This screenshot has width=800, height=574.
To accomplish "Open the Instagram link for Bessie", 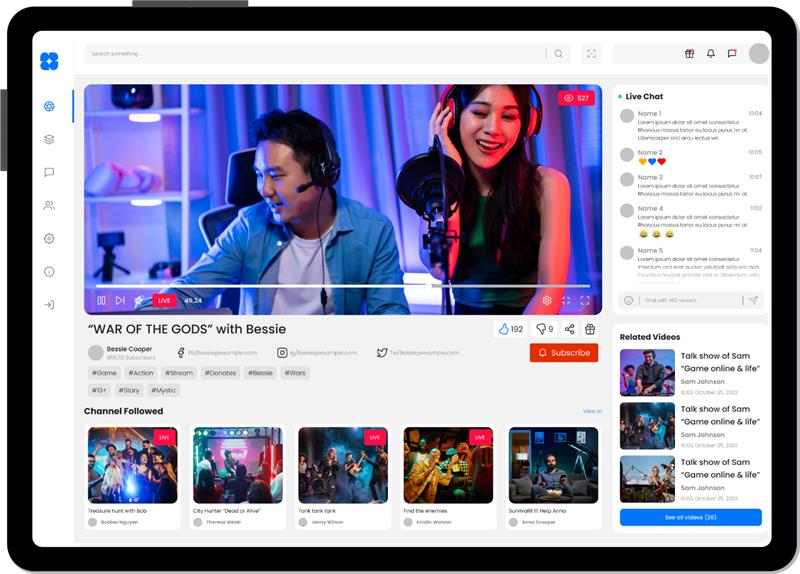I will (x=317, y=353).
